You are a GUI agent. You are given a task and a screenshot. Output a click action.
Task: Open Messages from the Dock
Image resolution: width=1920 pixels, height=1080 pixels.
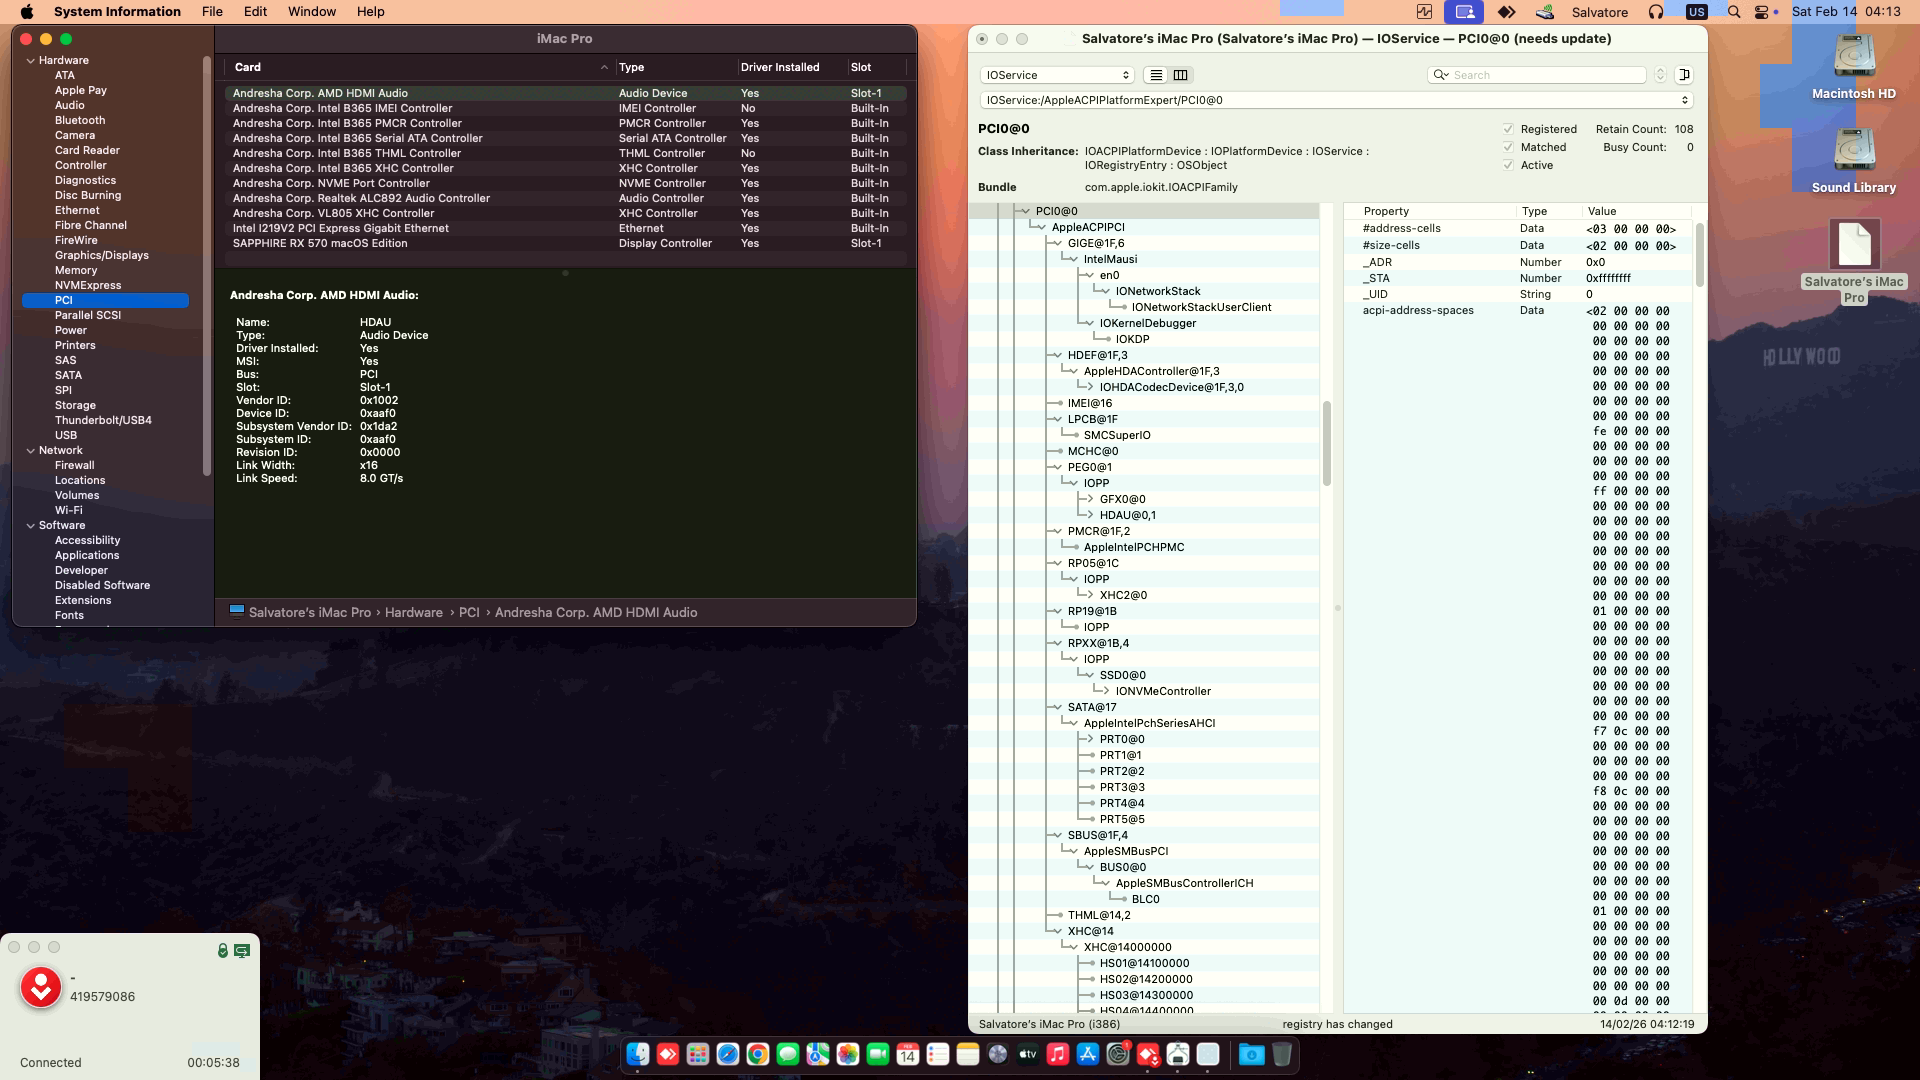point(788,1054)
